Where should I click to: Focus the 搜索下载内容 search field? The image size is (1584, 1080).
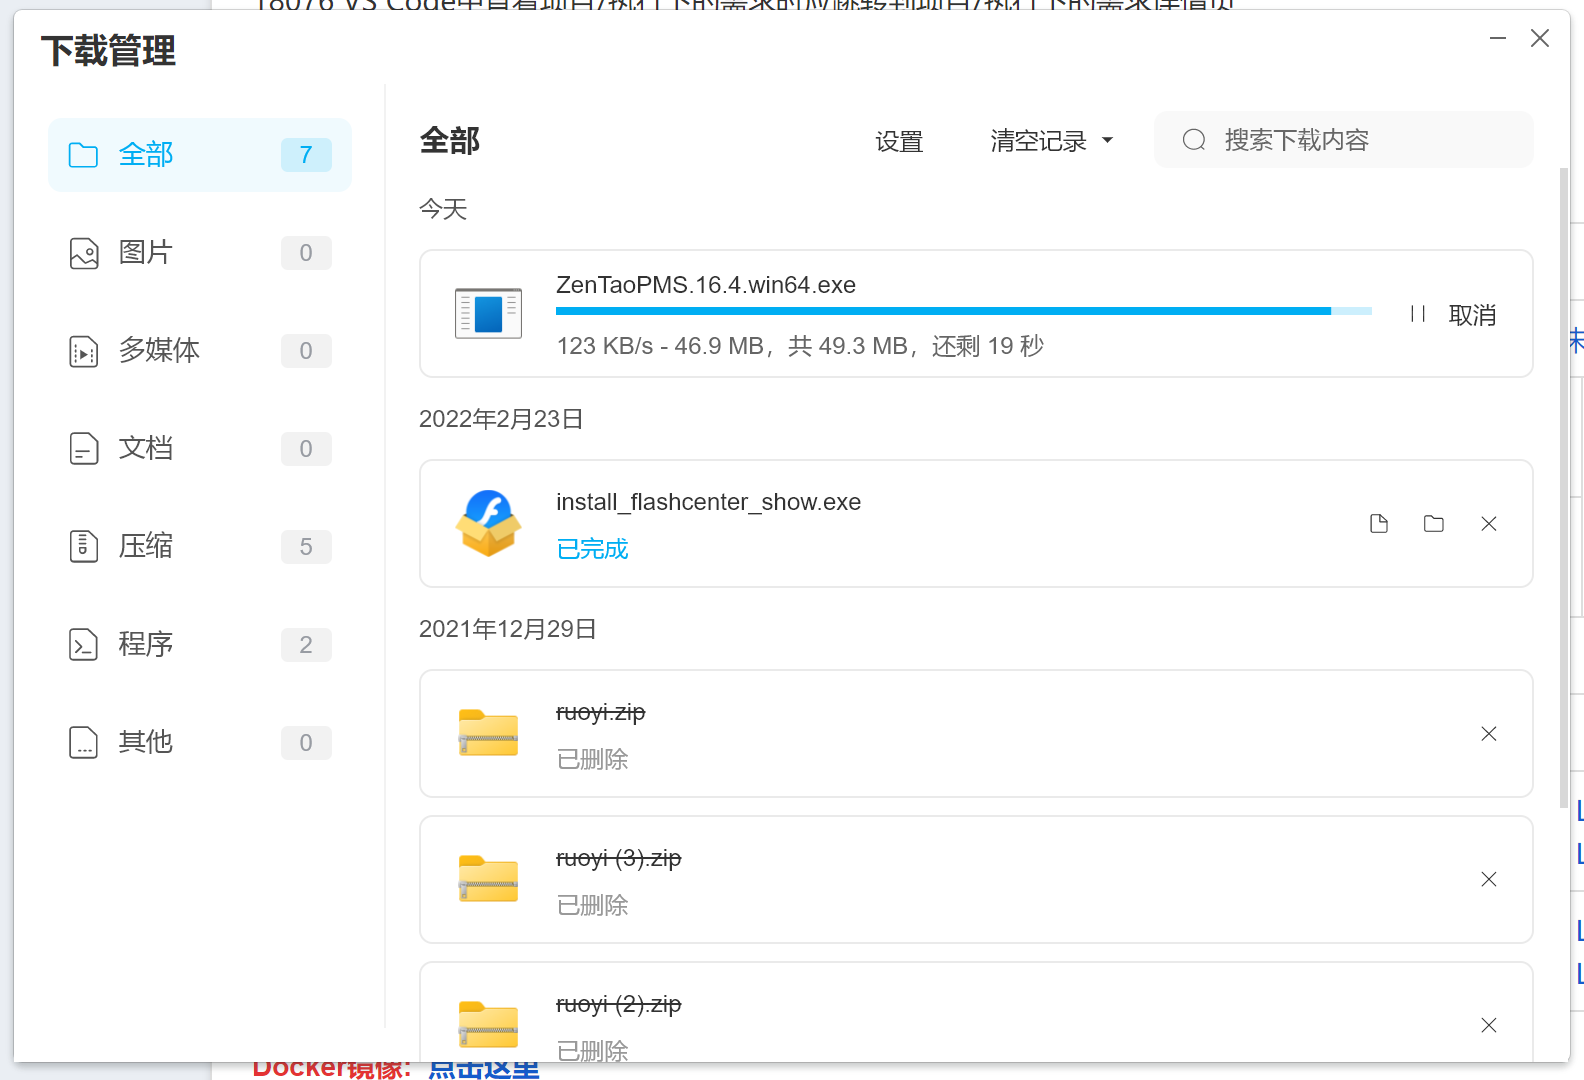[1343, 140]
